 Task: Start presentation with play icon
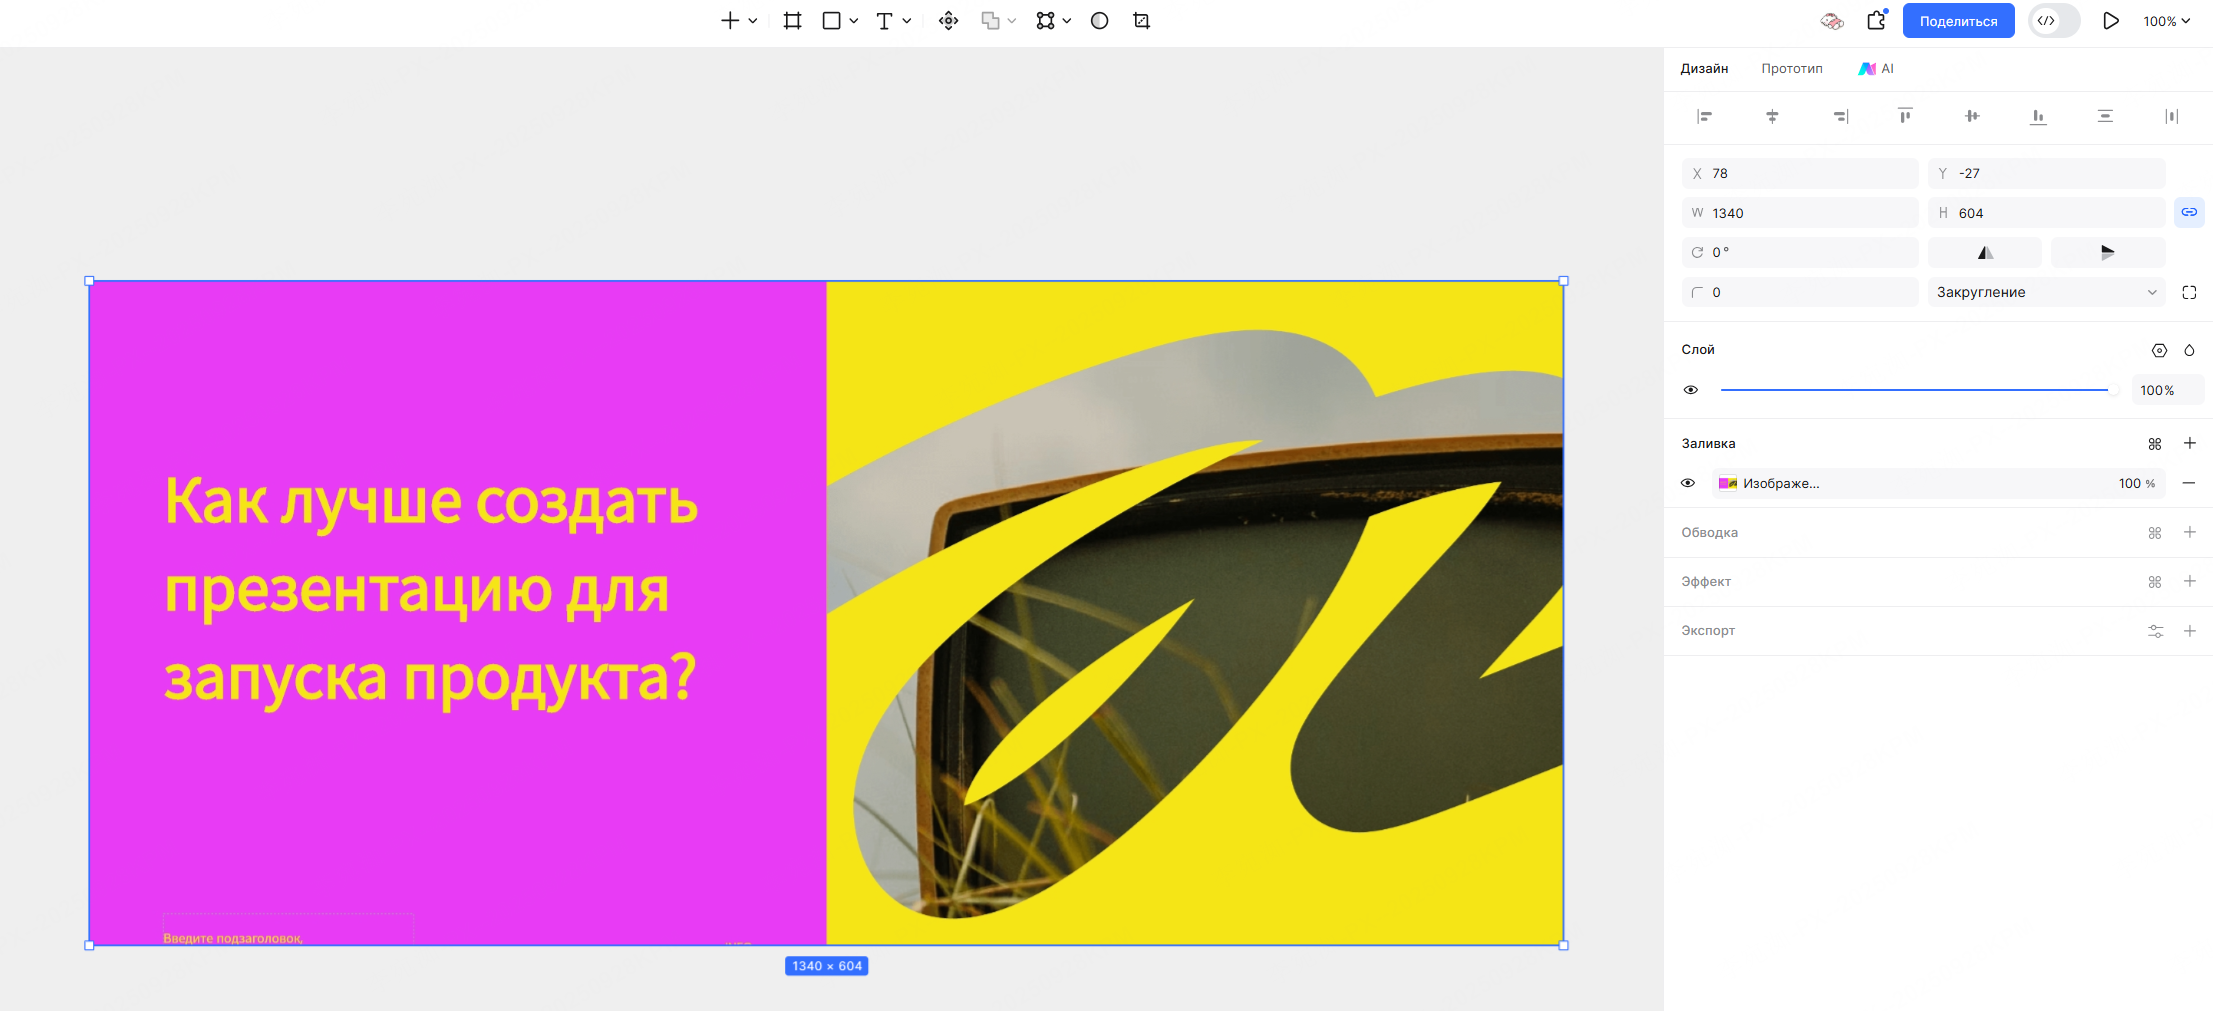(2110, 21)
